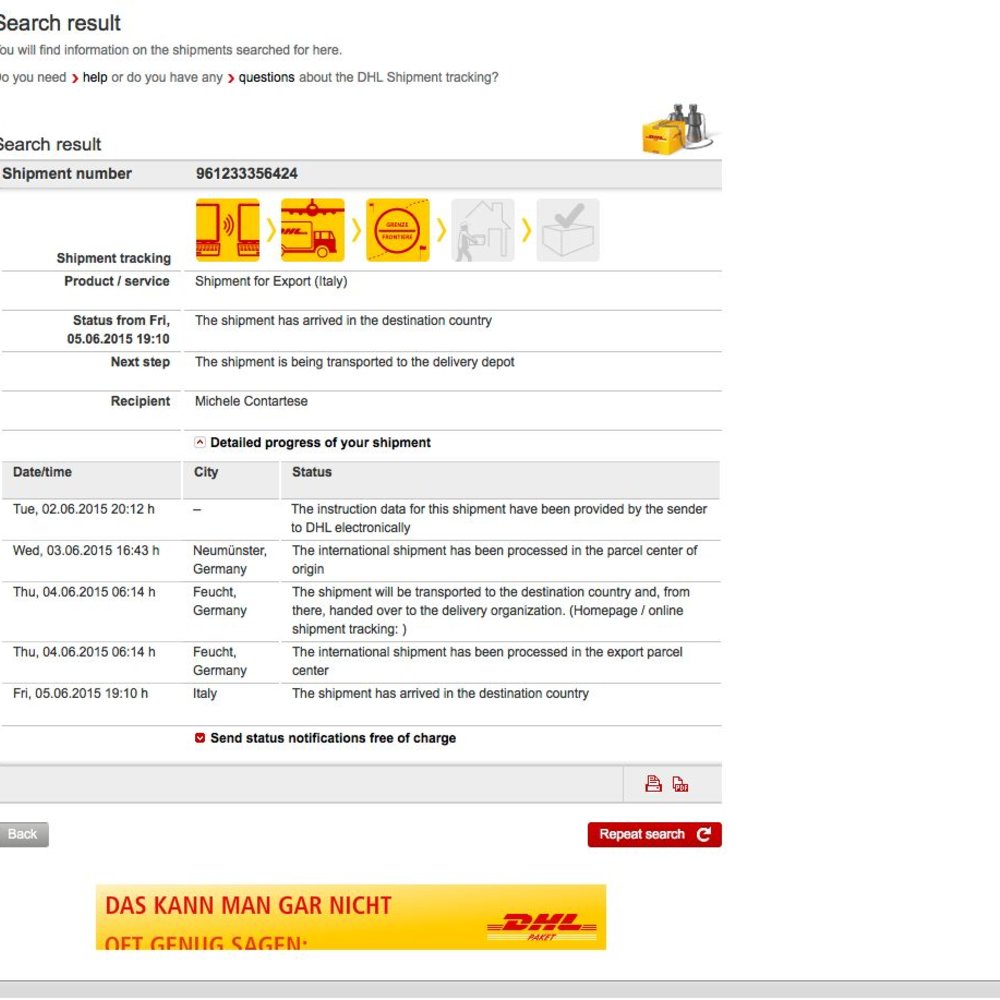
Task: Click the package with binoculars icon
Action: point(679,129)
